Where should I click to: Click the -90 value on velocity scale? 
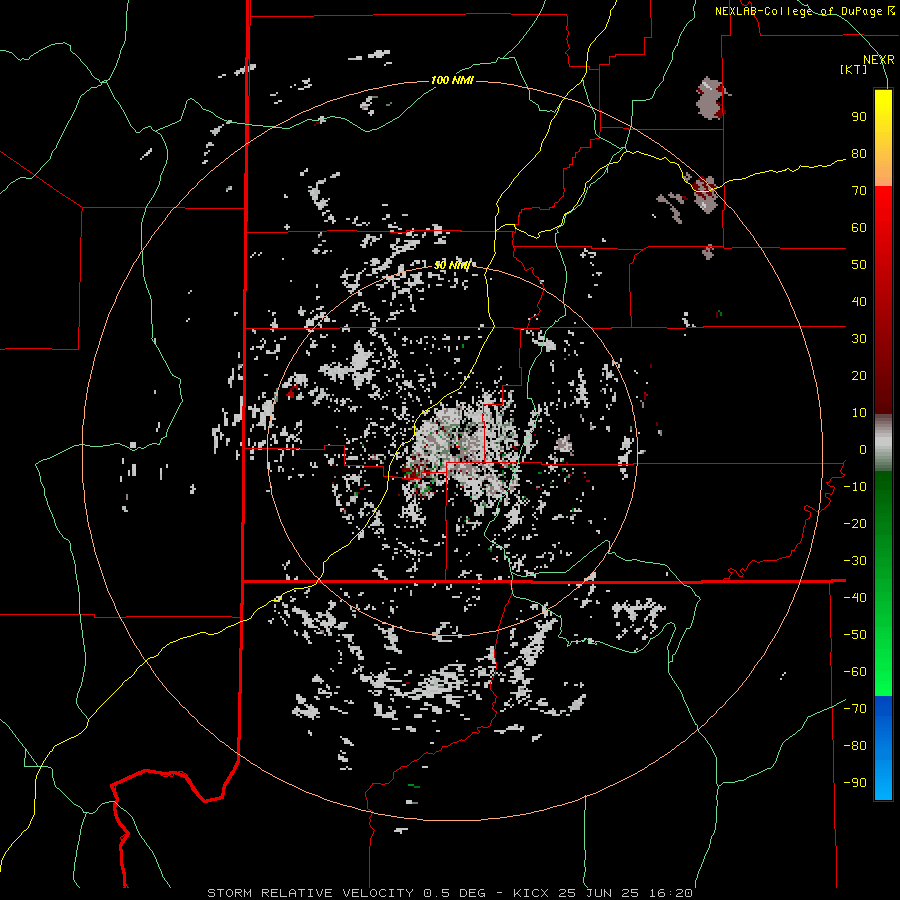pyautogui.click(x=855, y=783)
